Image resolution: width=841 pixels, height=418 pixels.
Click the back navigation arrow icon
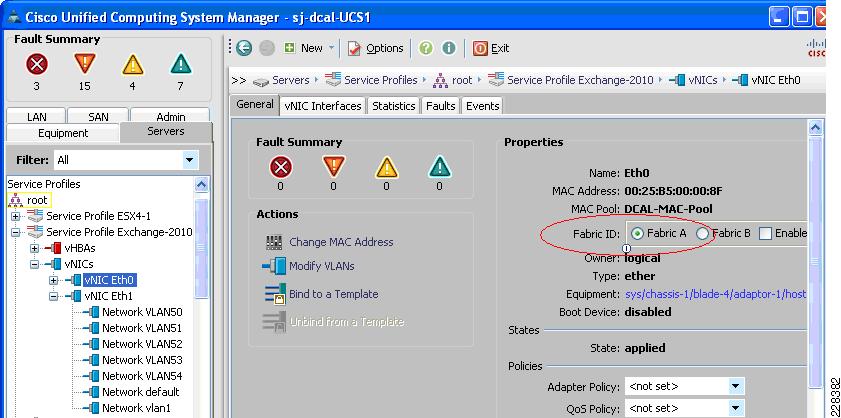pos(244,48)
